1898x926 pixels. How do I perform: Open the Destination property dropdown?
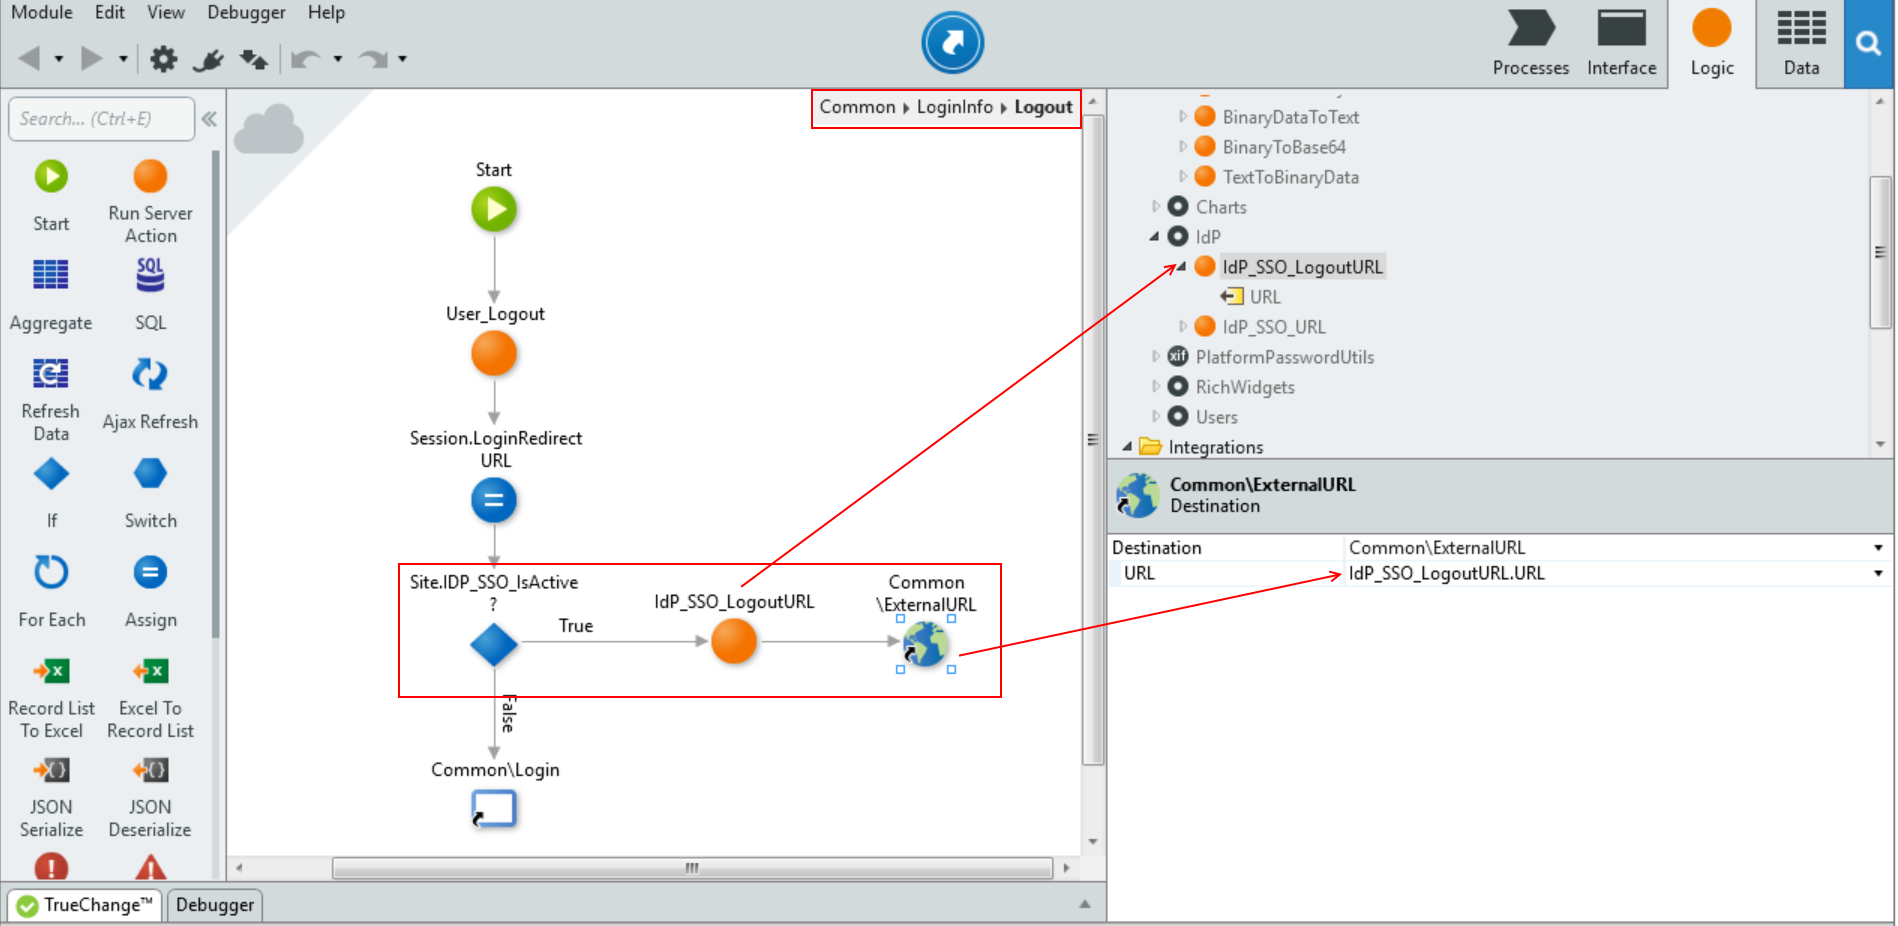coord(1877,548)
